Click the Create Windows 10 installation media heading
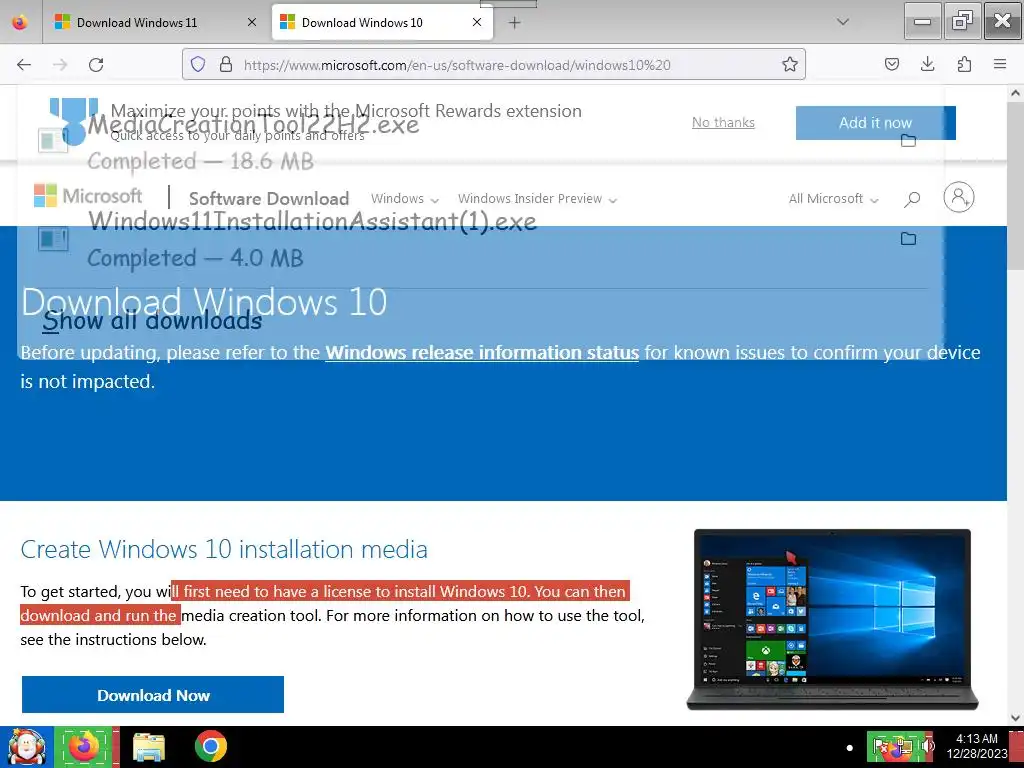The image size is (1024, 768). point(224,549)
